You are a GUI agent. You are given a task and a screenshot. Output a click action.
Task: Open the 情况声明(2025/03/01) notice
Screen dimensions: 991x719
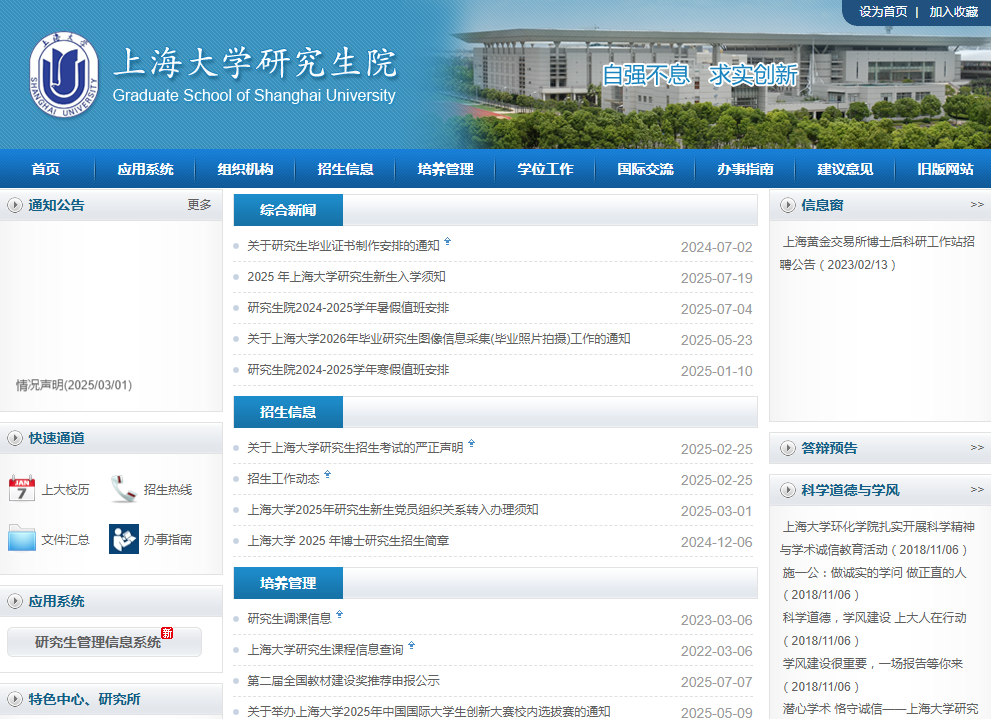pos(74,385)
